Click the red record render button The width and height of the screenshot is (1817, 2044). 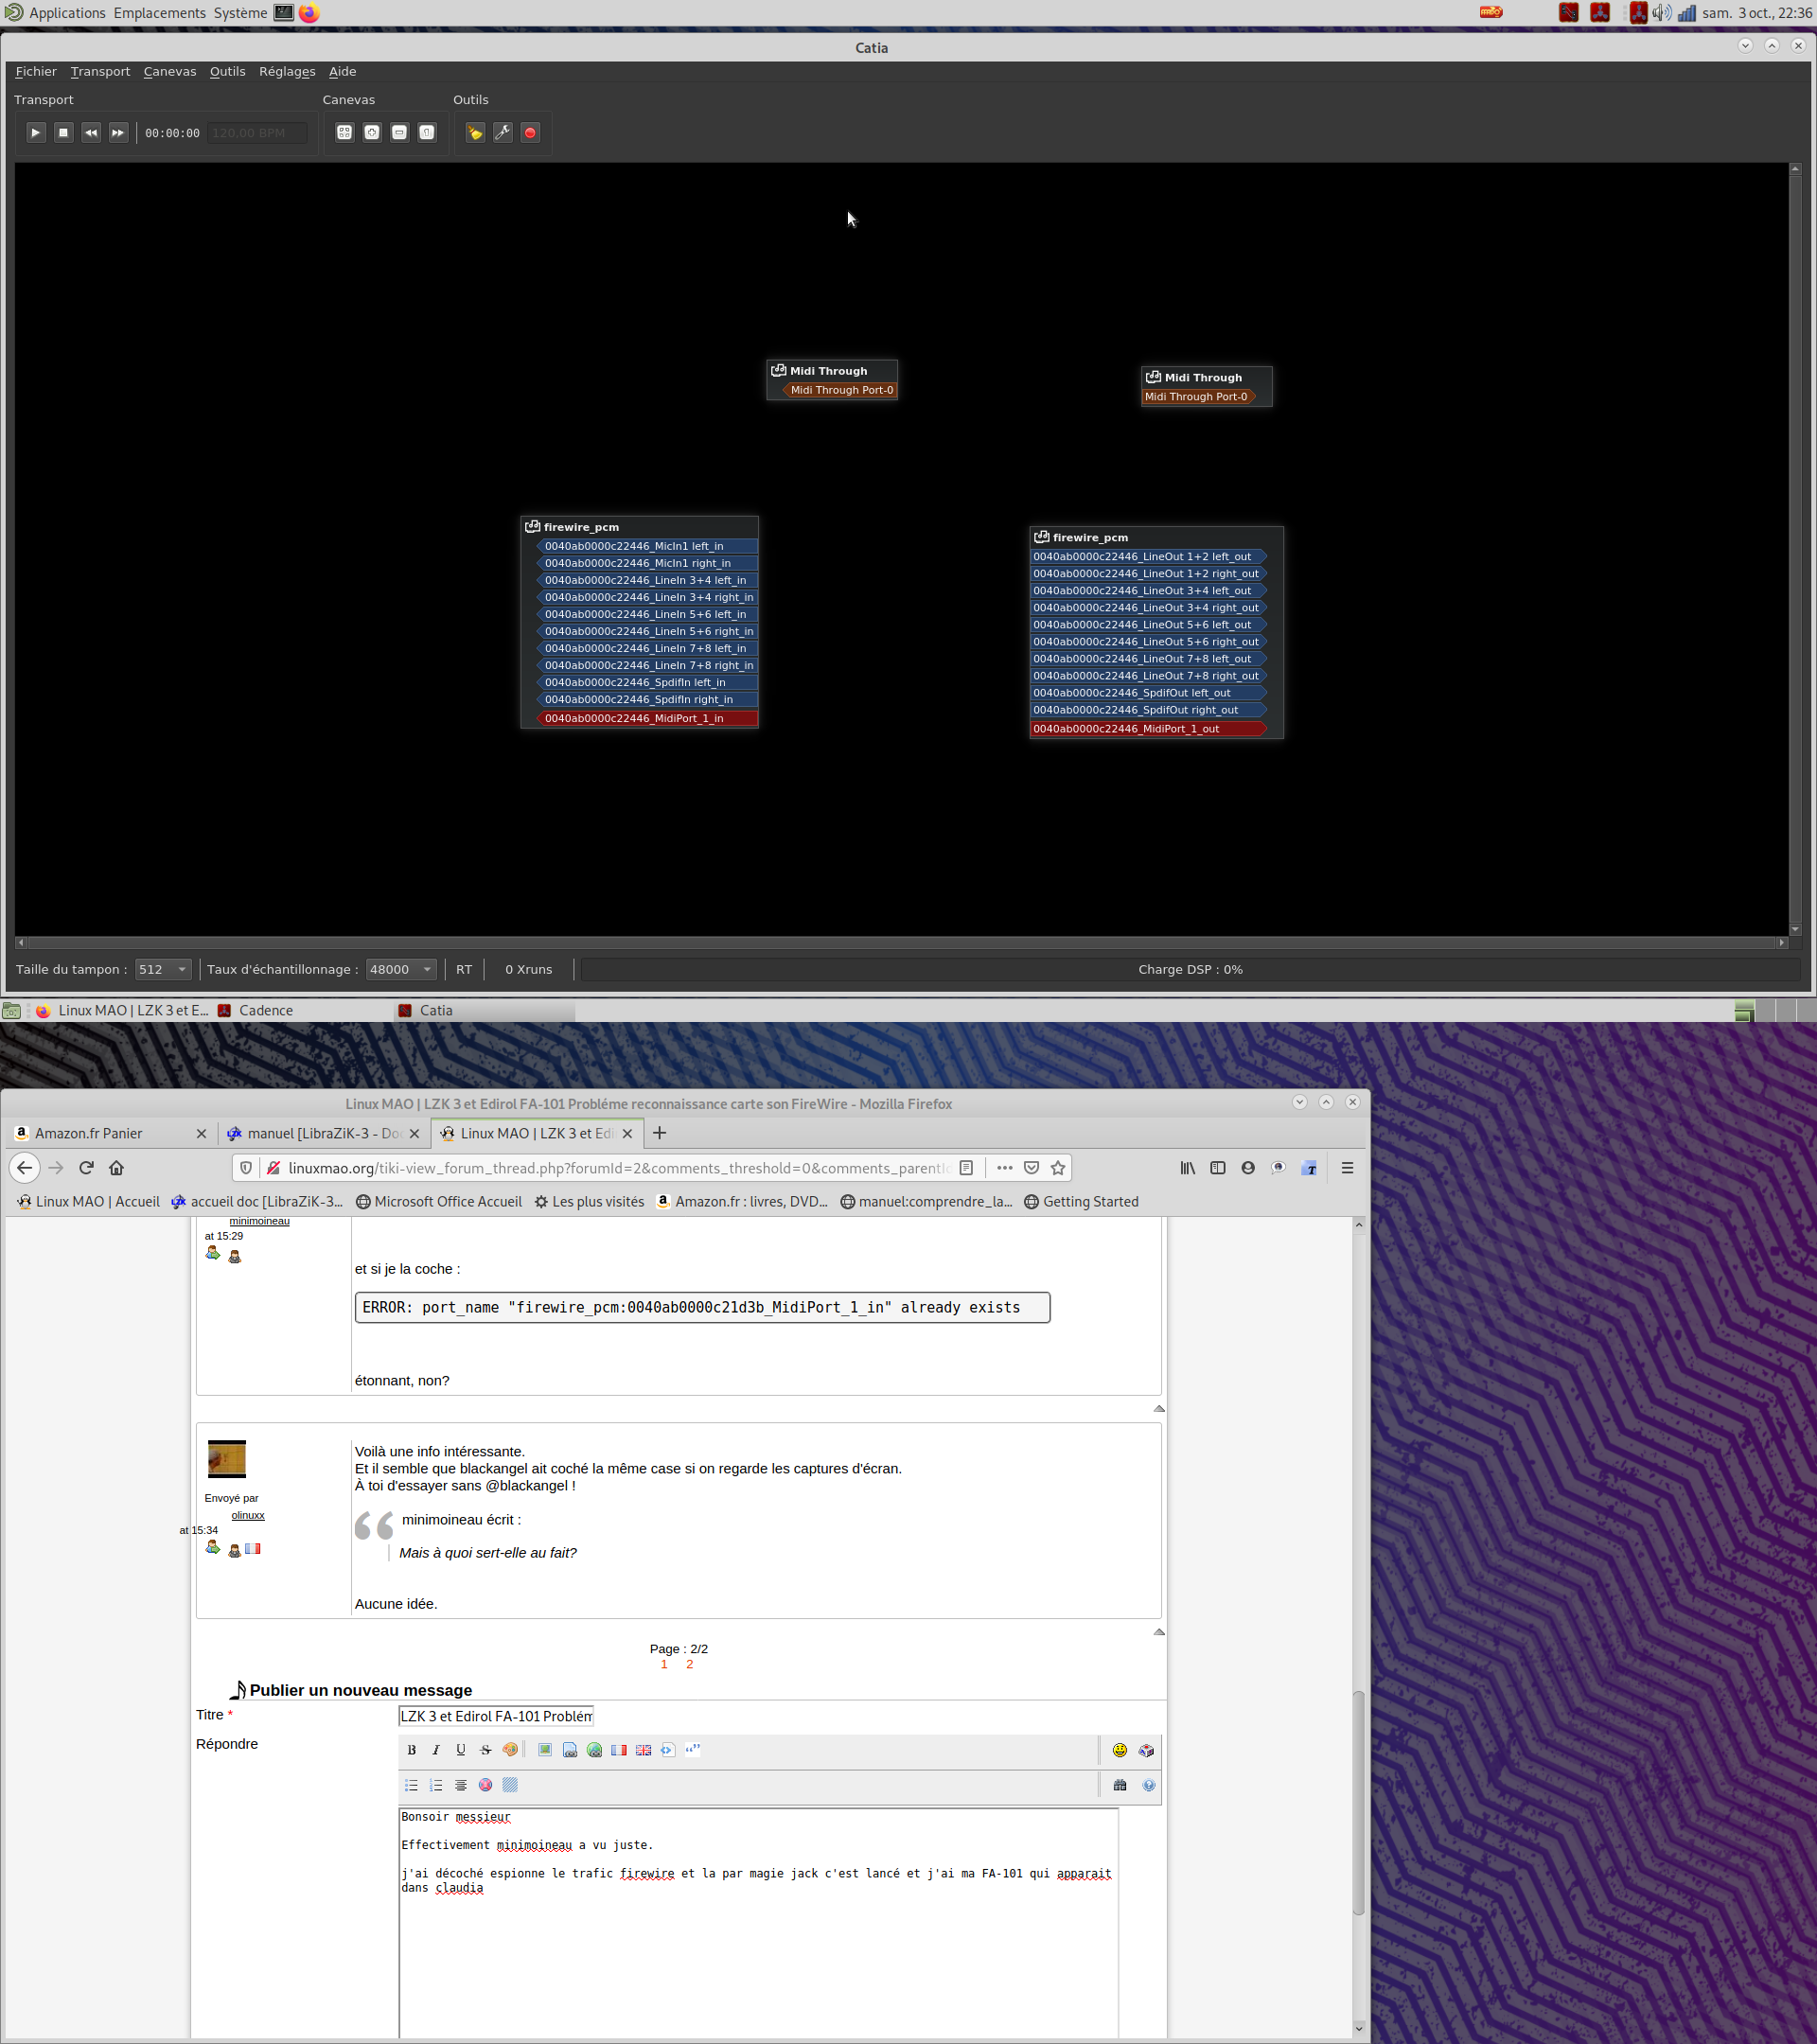point(530,133)
